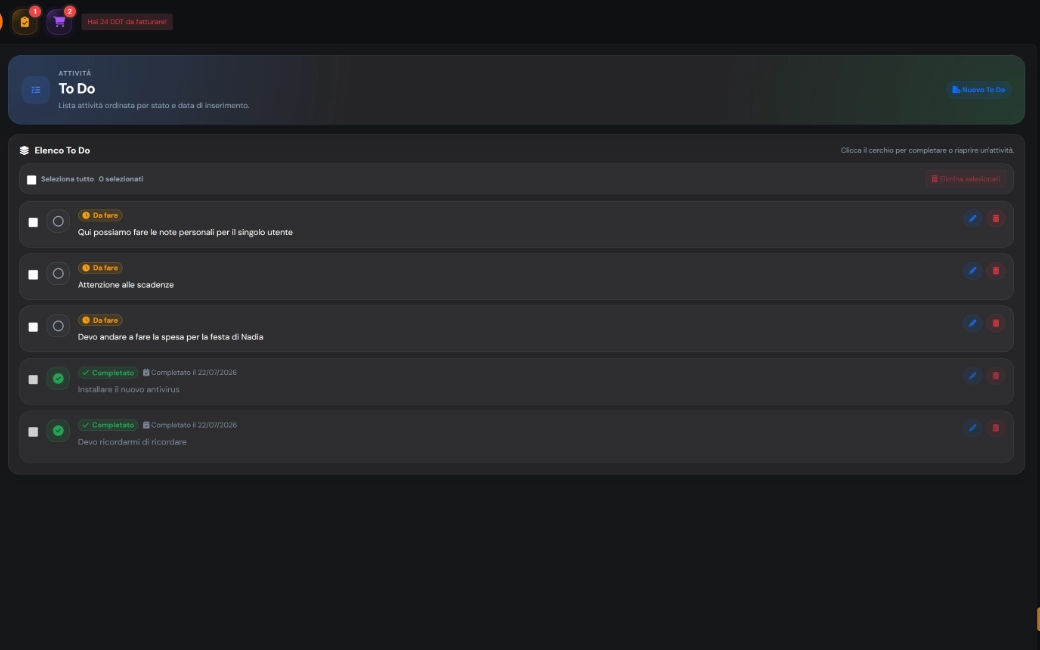Click text 'Devo andare a fare la spesa per la festa di Nadia'
The width and height of the screenshot is (1040, 650).
coord(170,337)
